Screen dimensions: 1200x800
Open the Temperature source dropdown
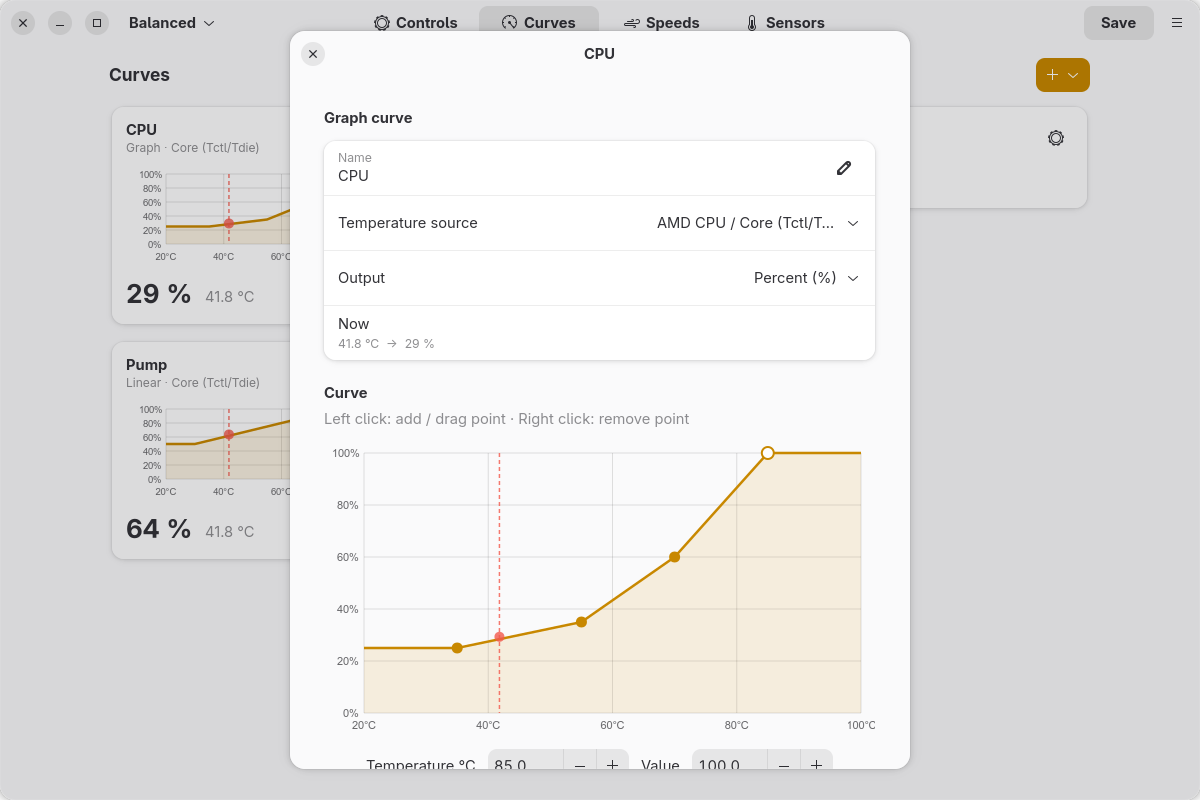tap(599, 223)
